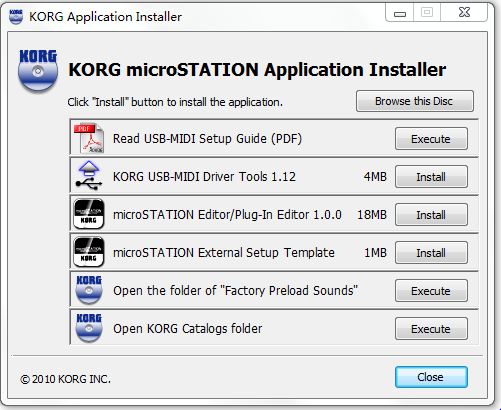Click the microSTATION External Setup Template icon

89,252
